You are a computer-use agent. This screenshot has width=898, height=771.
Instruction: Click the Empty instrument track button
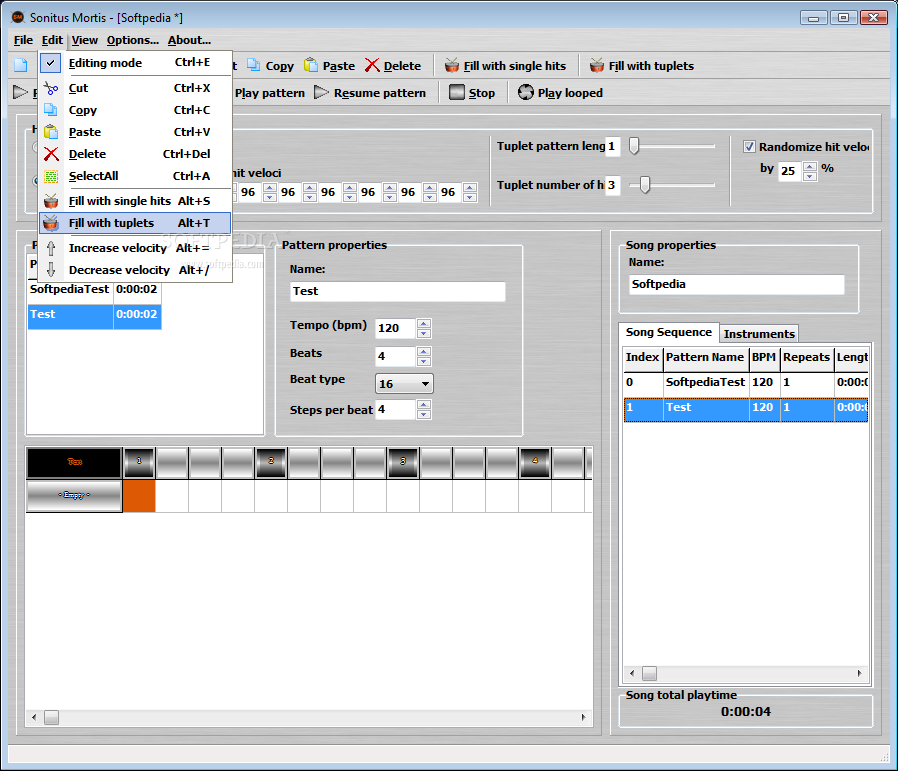[74, 495]
